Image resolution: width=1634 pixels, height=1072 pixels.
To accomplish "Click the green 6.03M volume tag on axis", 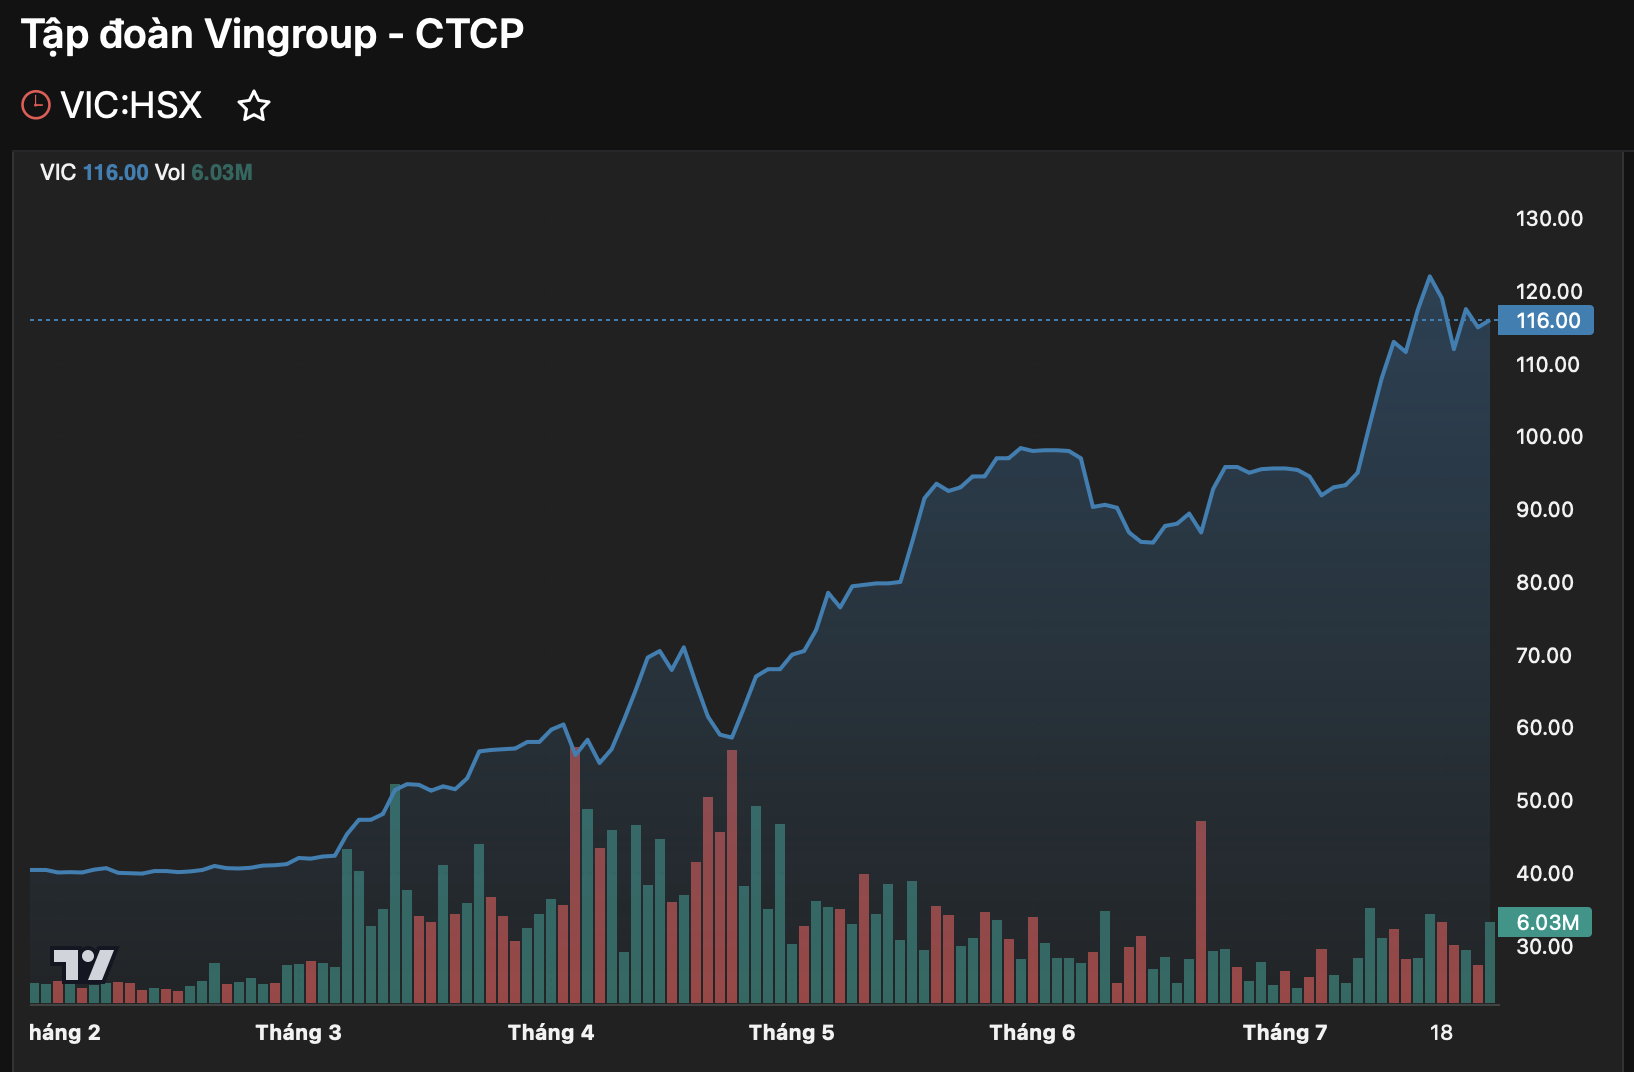I will [1545, 922].
